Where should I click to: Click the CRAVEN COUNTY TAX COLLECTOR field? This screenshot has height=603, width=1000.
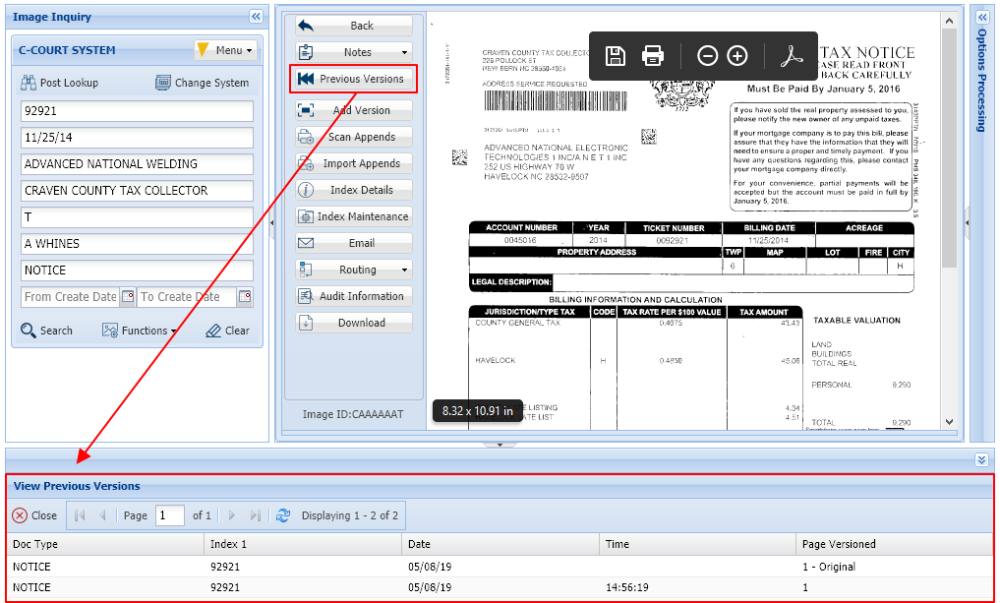pos(137,191)
